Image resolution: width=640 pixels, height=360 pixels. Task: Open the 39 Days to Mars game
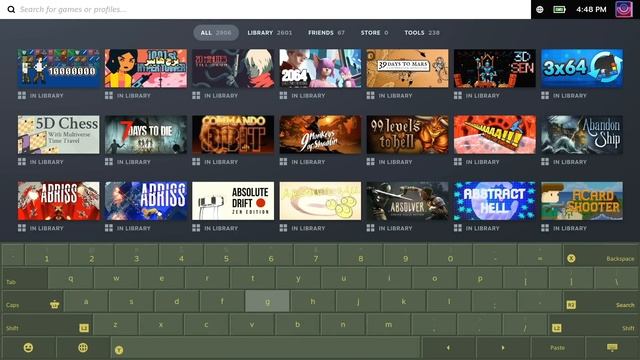pos(407,68)
